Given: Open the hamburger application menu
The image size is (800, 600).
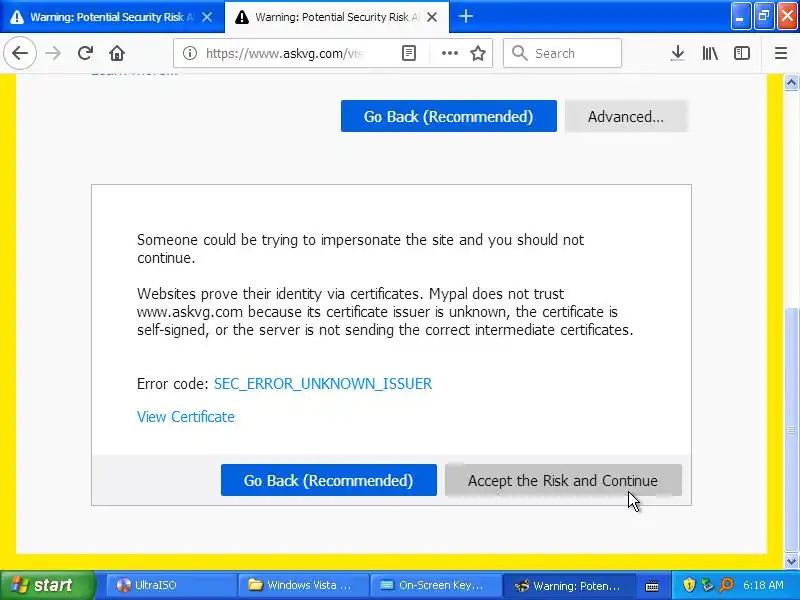Looking at the screenshot, I should [781, 53].
